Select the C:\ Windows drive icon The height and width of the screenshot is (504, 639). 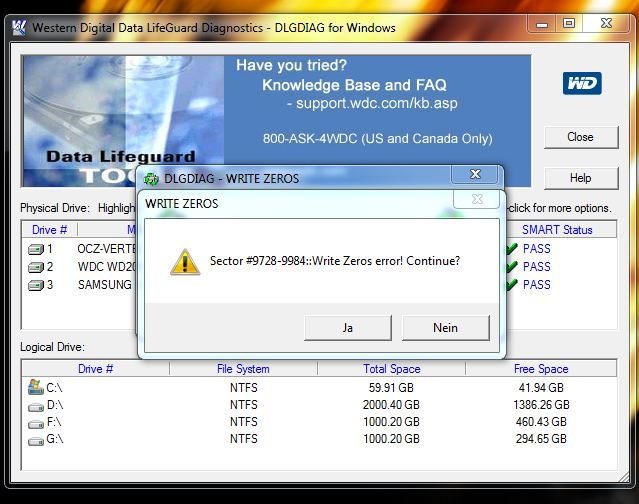tap(36, 387)
